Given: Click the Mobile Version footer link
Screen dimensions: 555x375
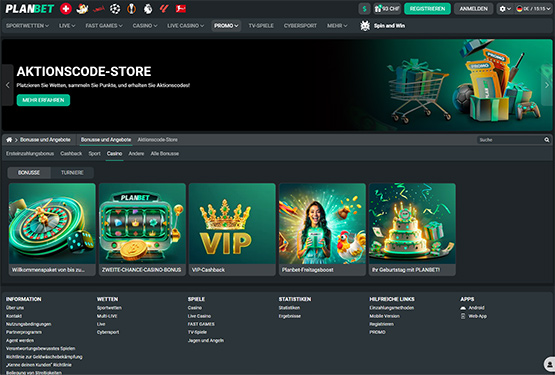Looking at the screenshot, I should (x=384, y=316).
